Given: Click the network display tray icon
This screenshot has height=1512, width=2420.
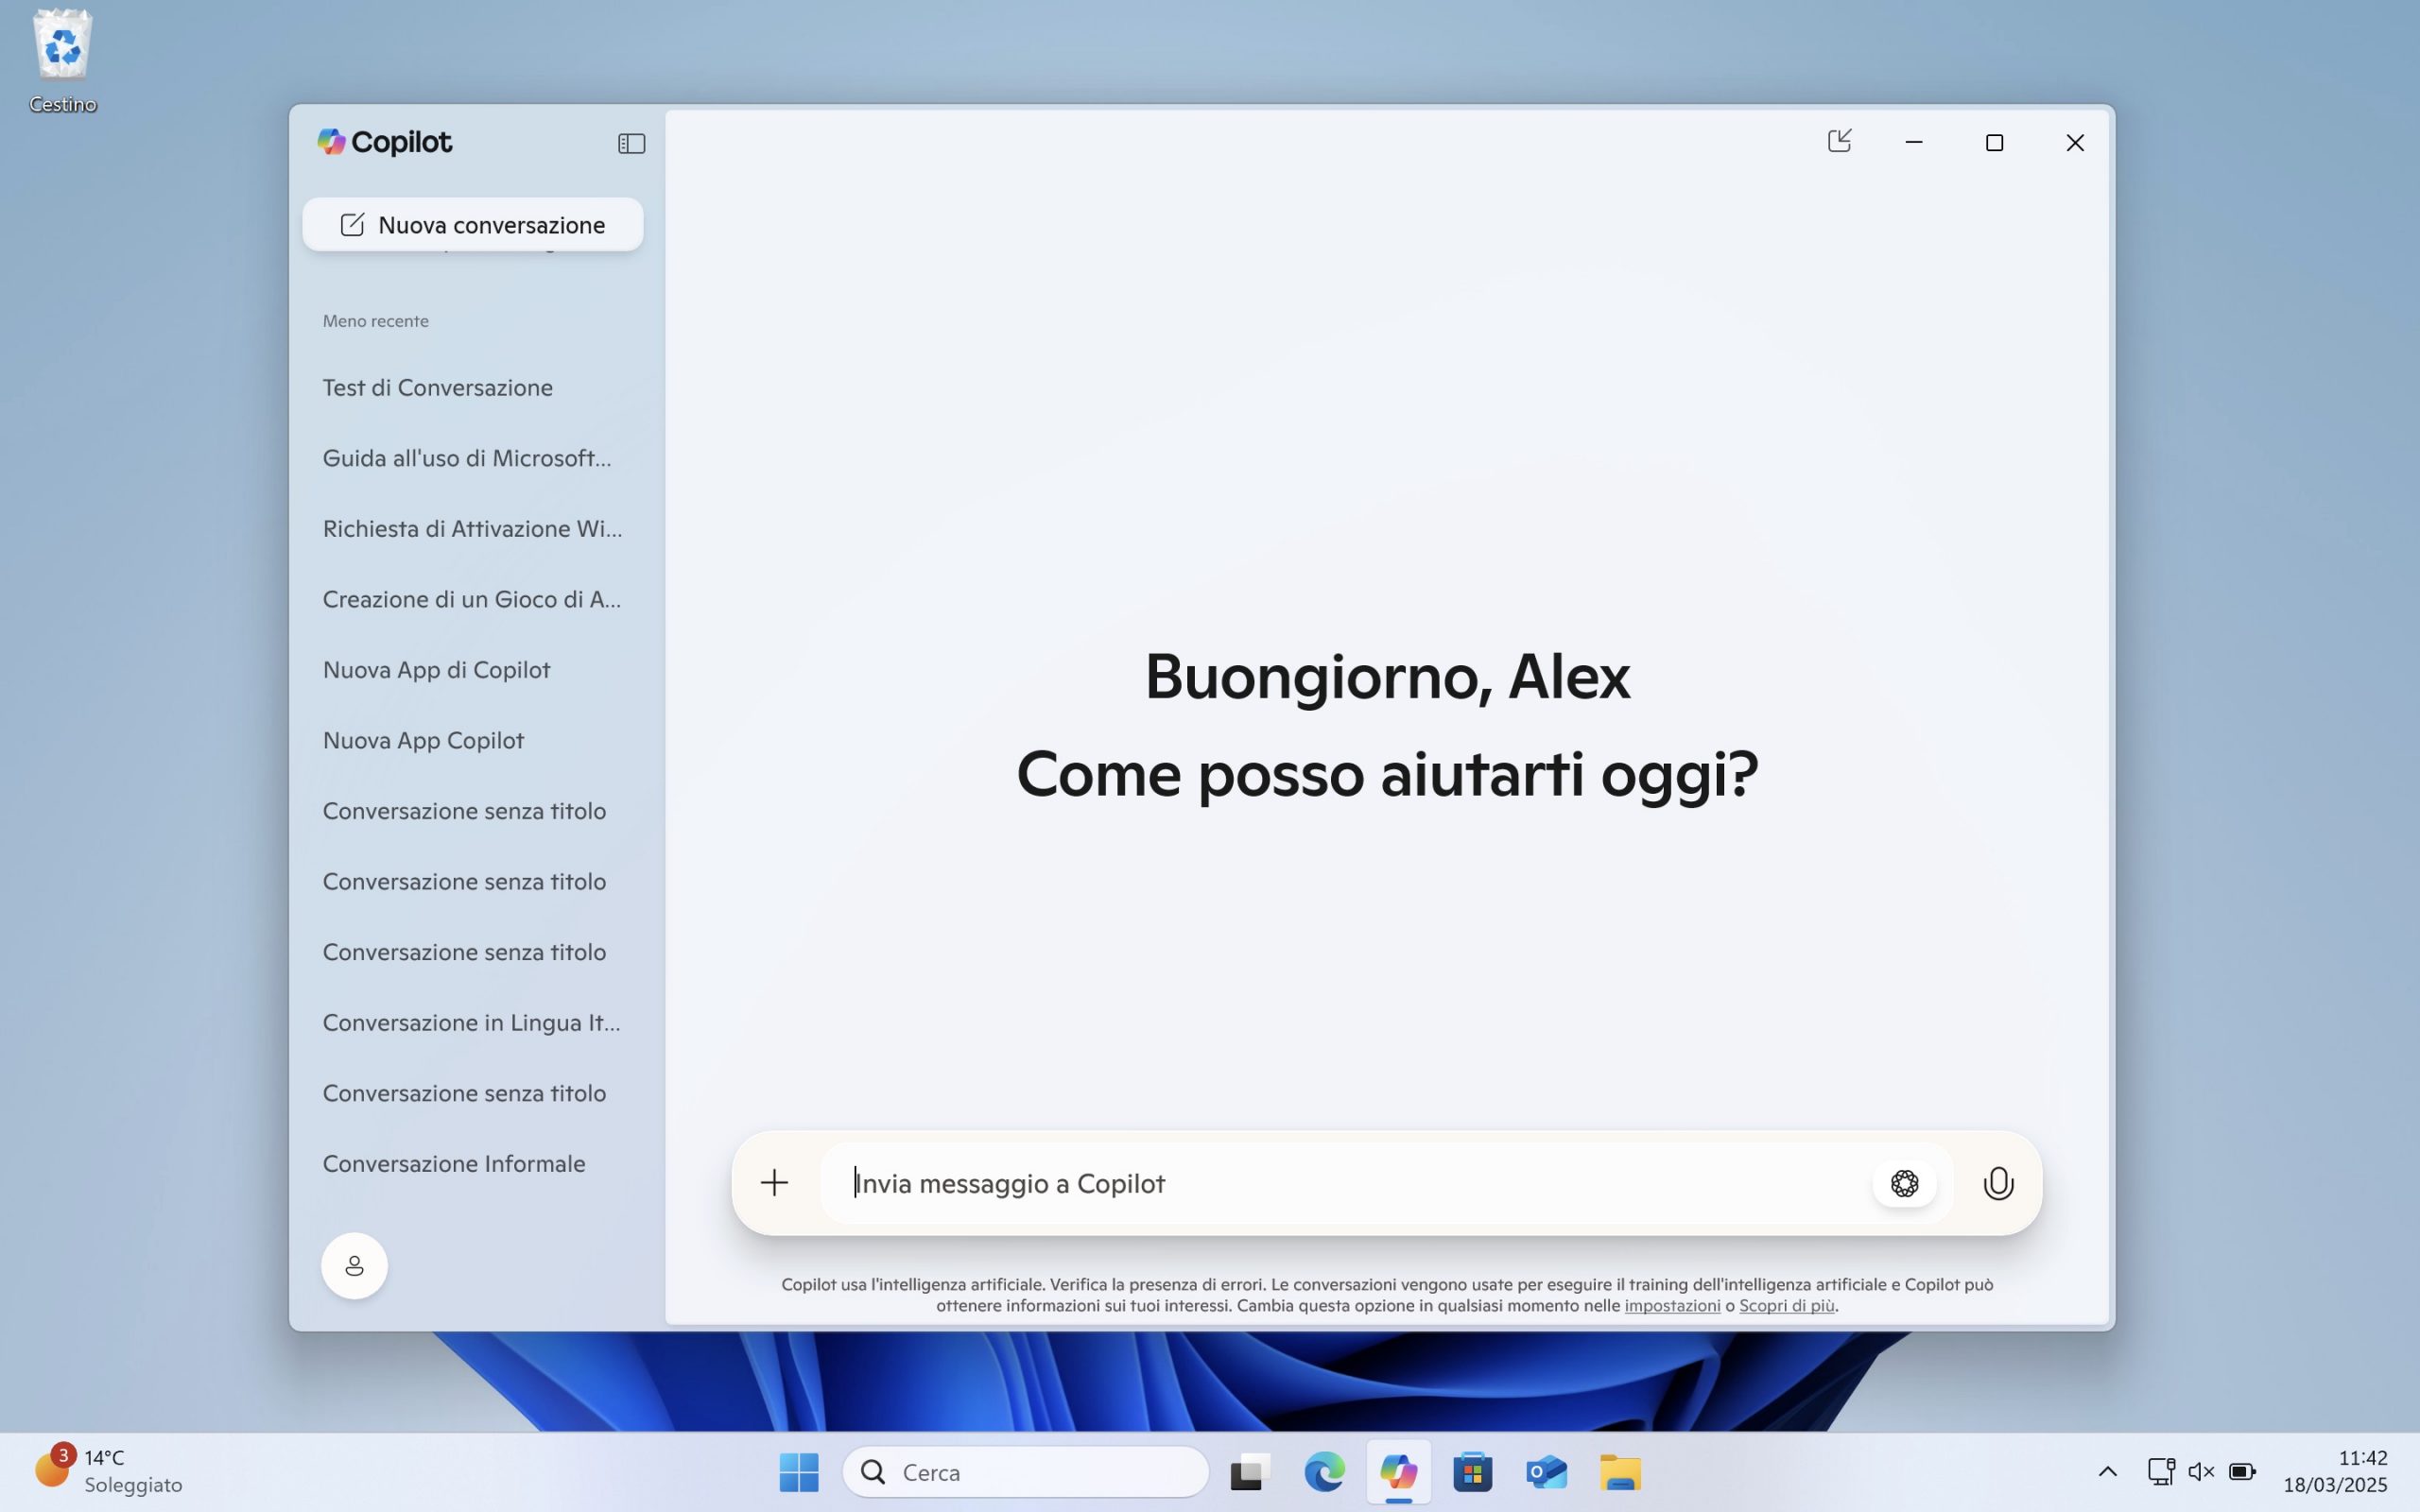Looking at the screenshot, I should point(2161,1471).
